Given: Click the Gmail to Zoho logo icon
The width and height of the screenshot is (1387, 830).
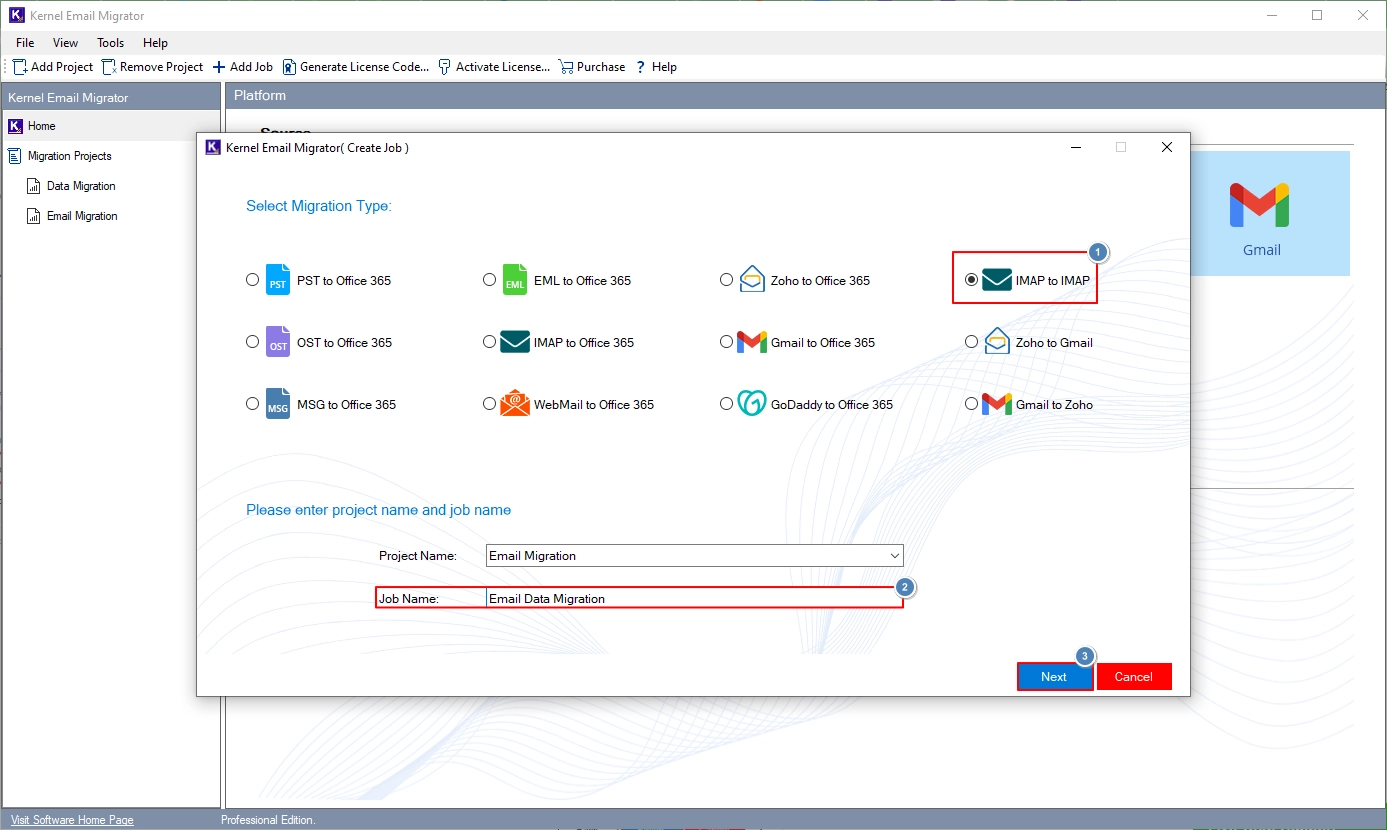Looking at the screenshot, I should tap(997, 404).
